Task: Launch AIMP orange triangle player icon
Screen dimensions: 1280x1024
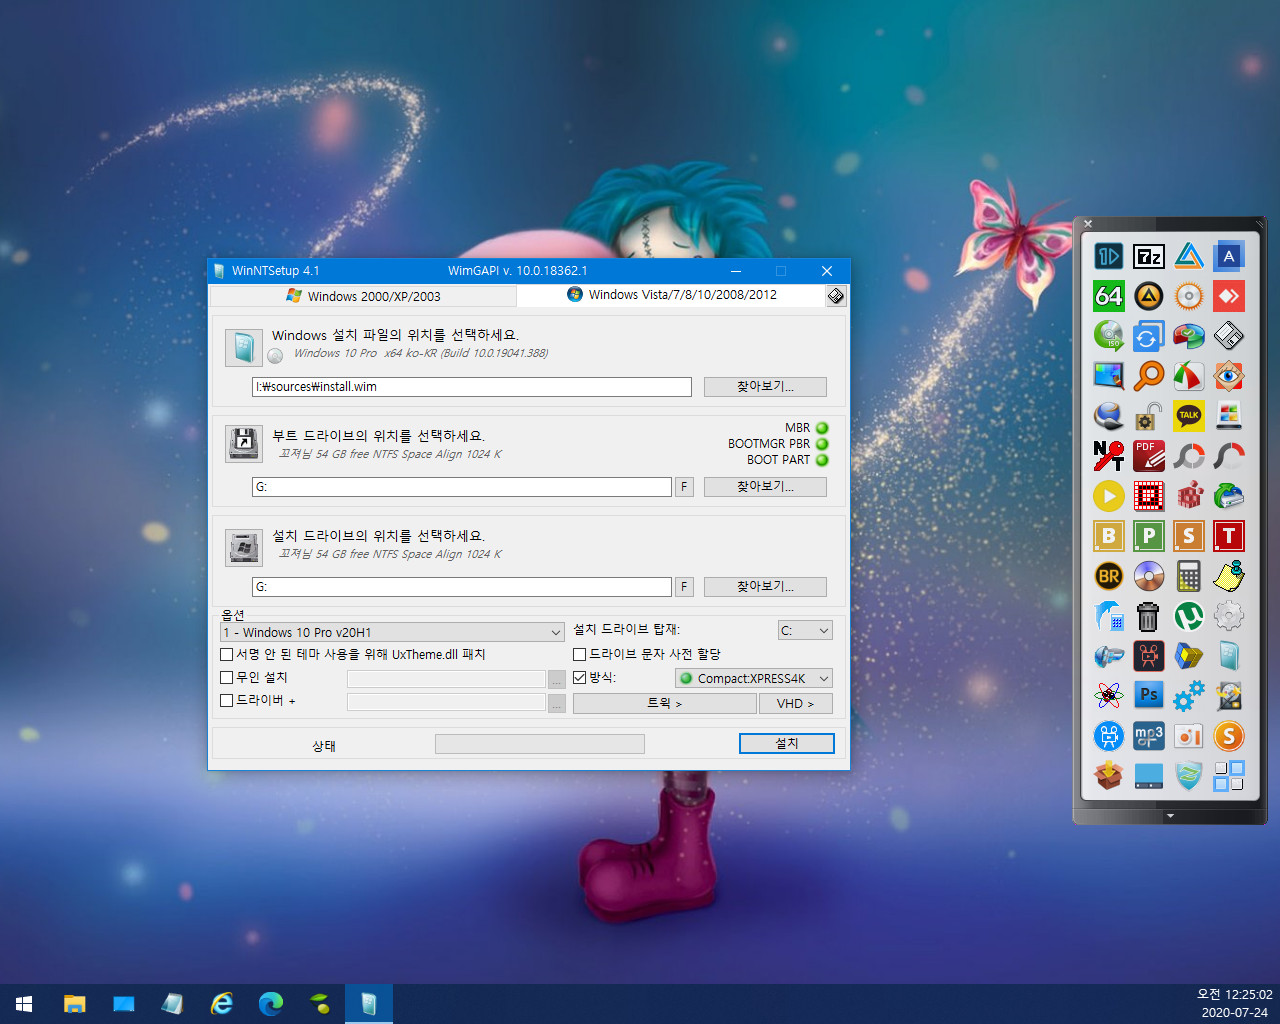Action: pos(1148,296)
